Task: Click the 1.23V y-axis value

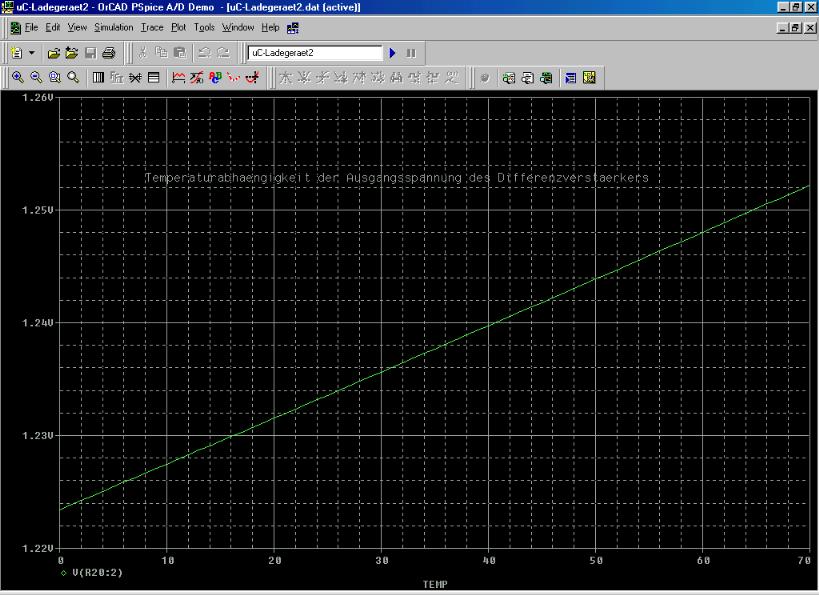Action: [x=38, y=436]
